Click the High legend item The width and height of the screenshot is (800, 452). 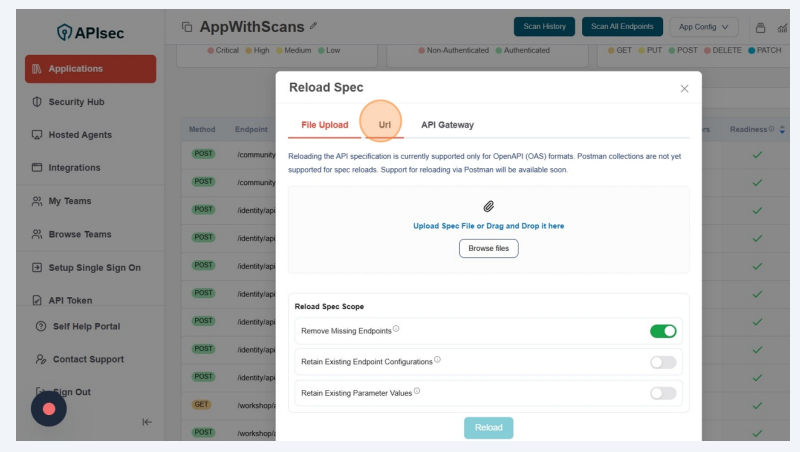pos(257,51)
